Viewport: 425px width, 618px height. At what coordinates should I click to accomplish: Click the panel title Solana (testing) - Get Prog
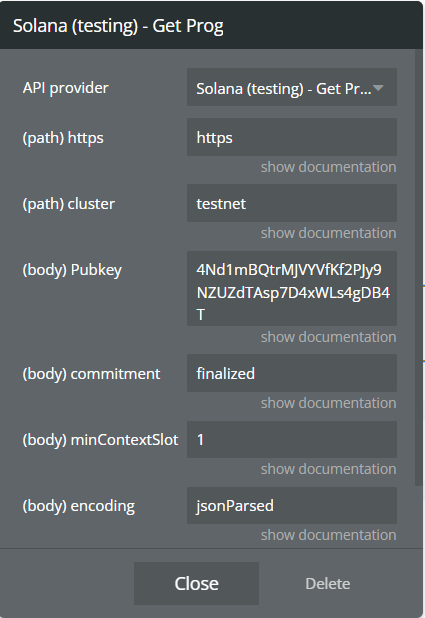click(118, 26)
